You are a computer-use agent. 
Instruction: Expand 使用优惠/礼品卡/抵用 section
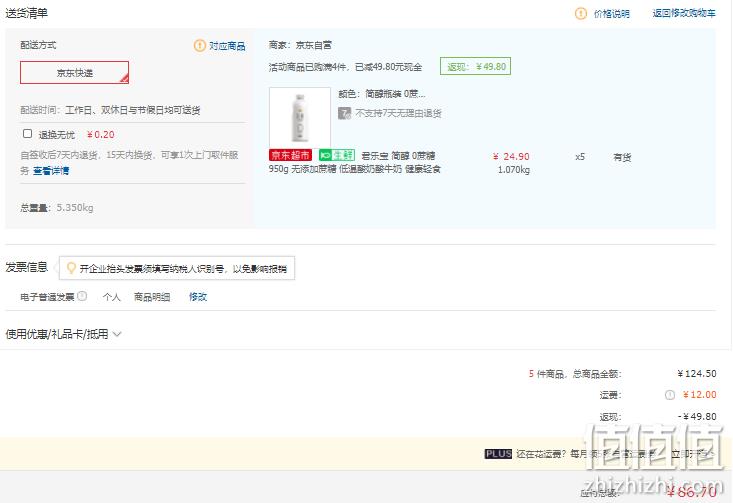click(x=64, y=334)
